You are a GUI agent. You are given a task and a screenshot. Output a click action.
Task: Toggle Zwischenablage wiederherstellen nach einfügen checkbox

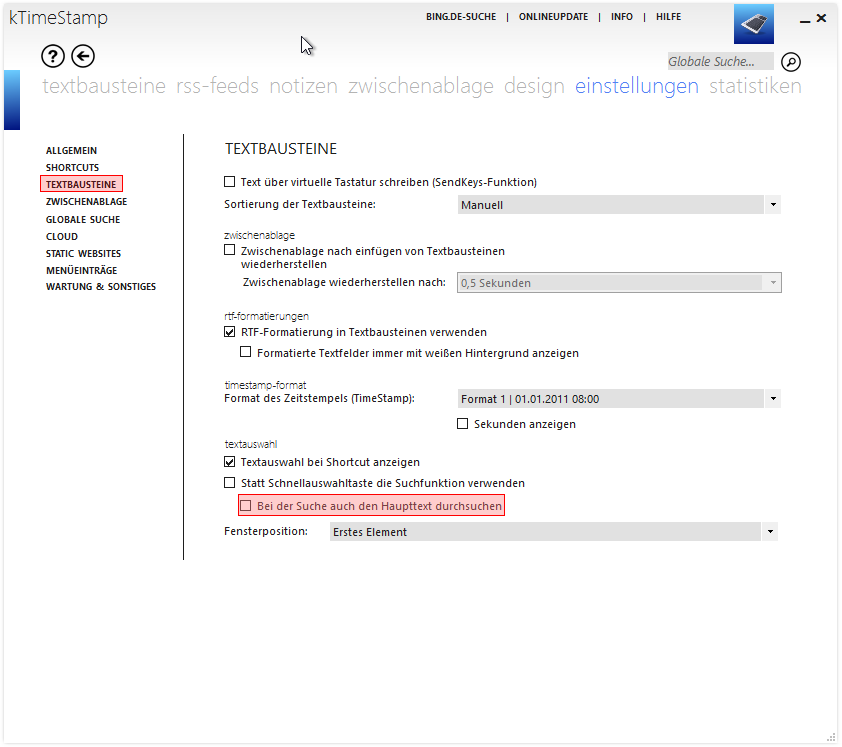coord(230,250)
